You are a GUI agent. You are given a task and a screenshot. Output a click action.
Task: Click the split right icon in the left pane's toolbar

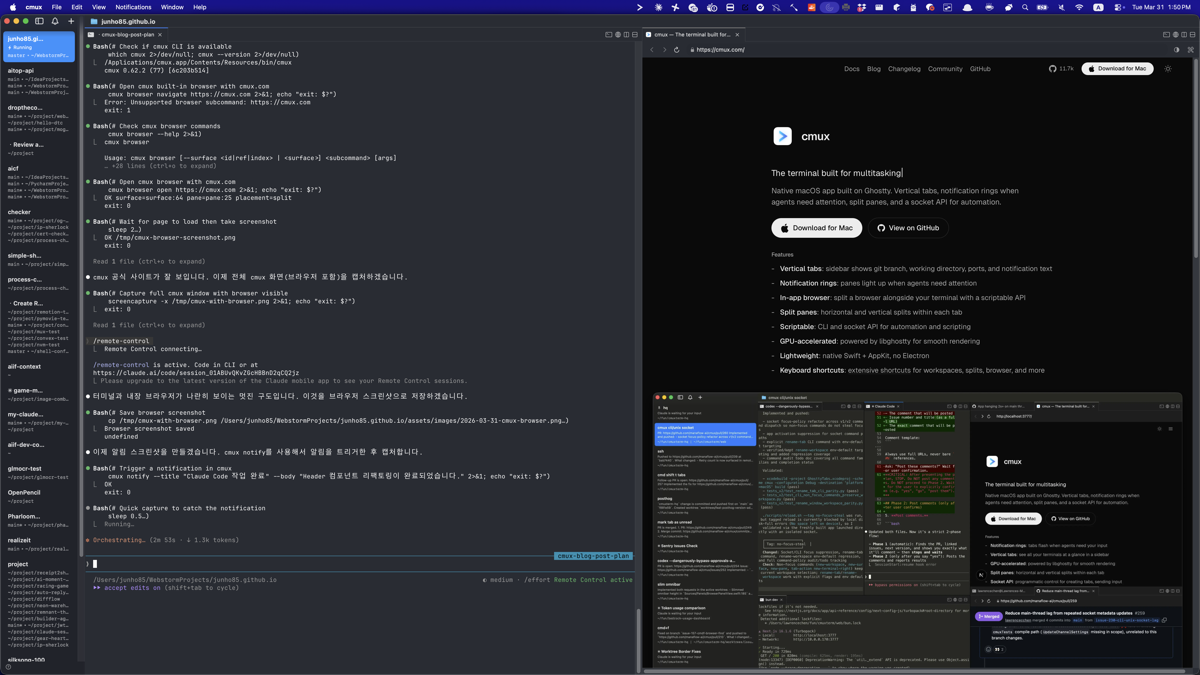[626, 35]
